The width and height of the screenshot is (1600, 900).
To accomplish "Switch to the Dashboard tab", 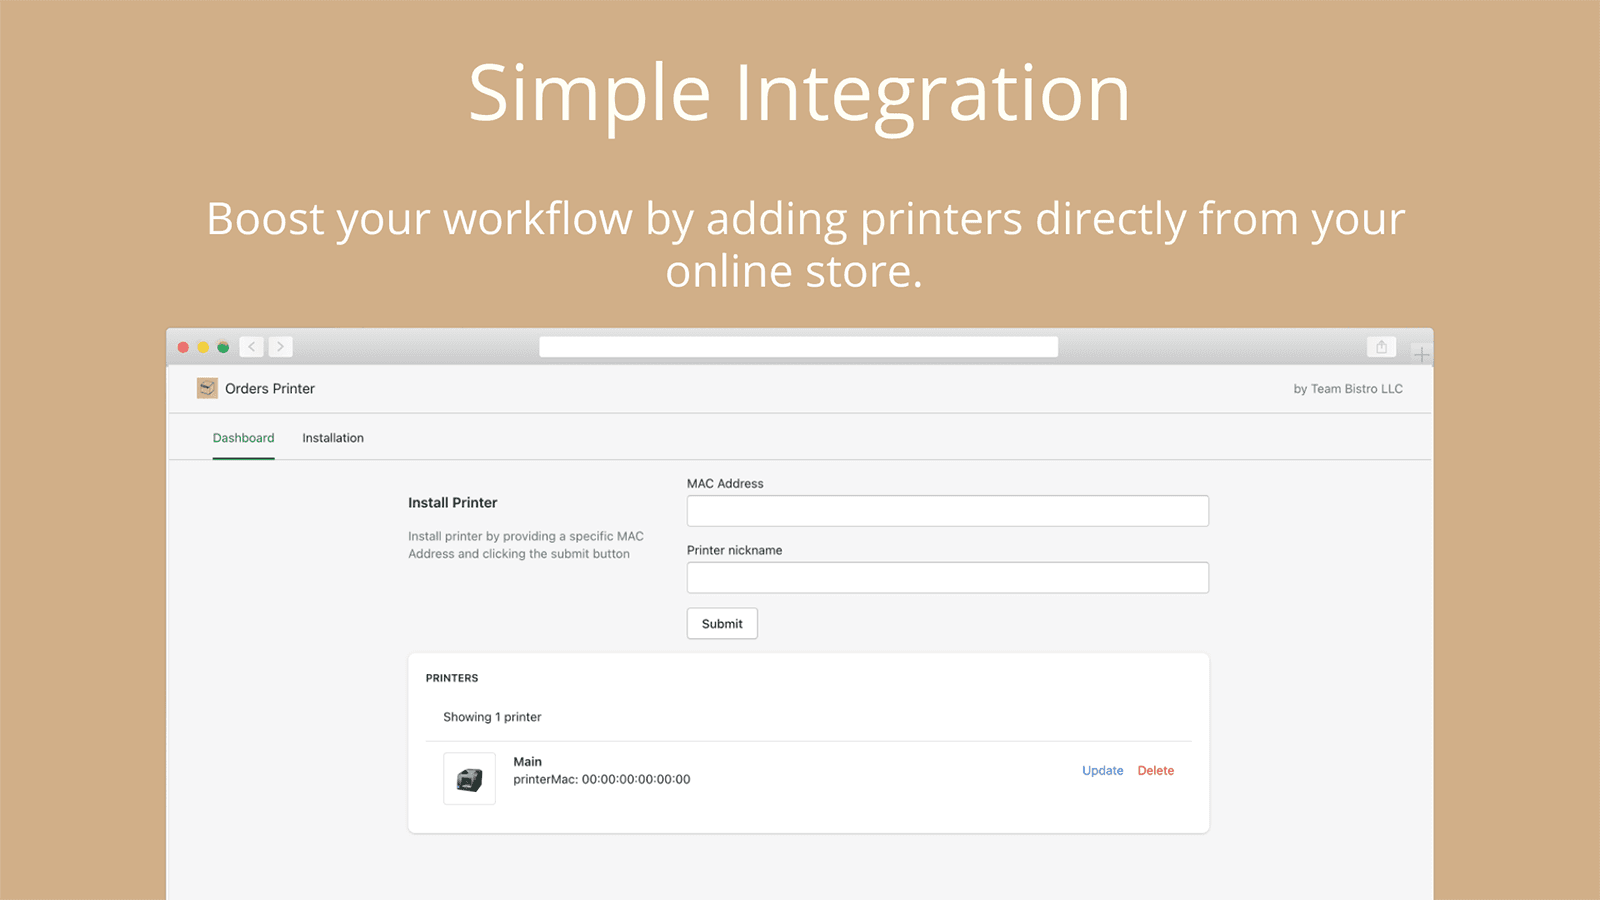I will click(x=243, y=438).
